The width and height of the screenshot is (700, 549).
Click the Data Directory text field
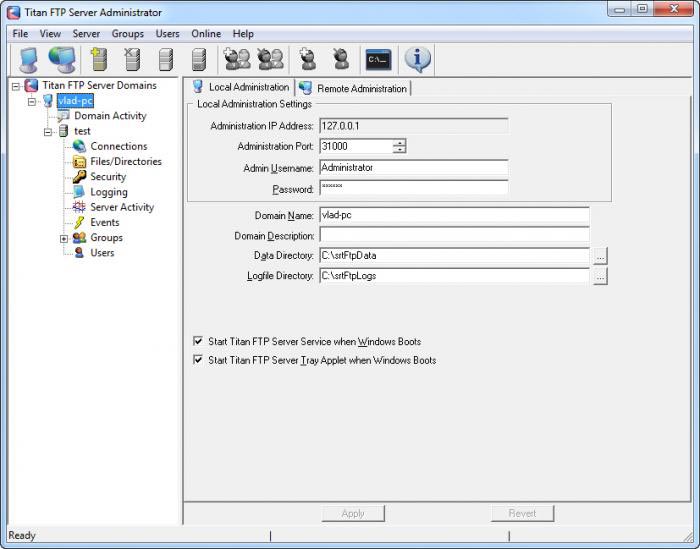click(x=454, y=256)
